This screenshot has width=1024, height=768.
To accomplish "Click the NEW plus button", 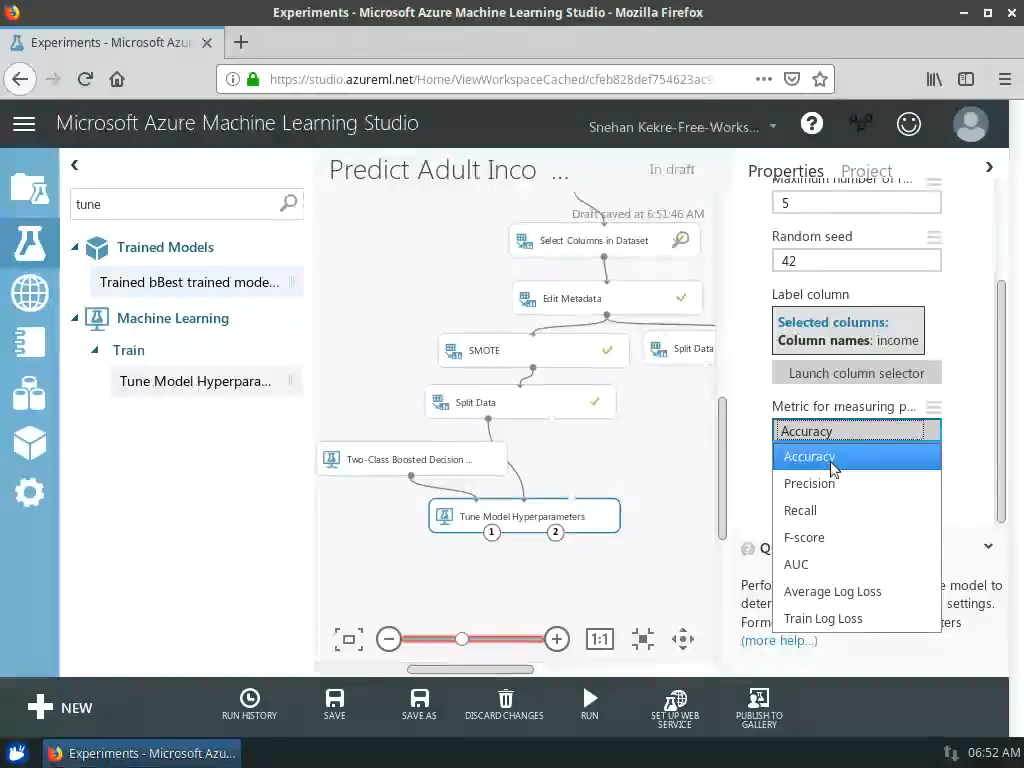I will [x=60, y=707].
